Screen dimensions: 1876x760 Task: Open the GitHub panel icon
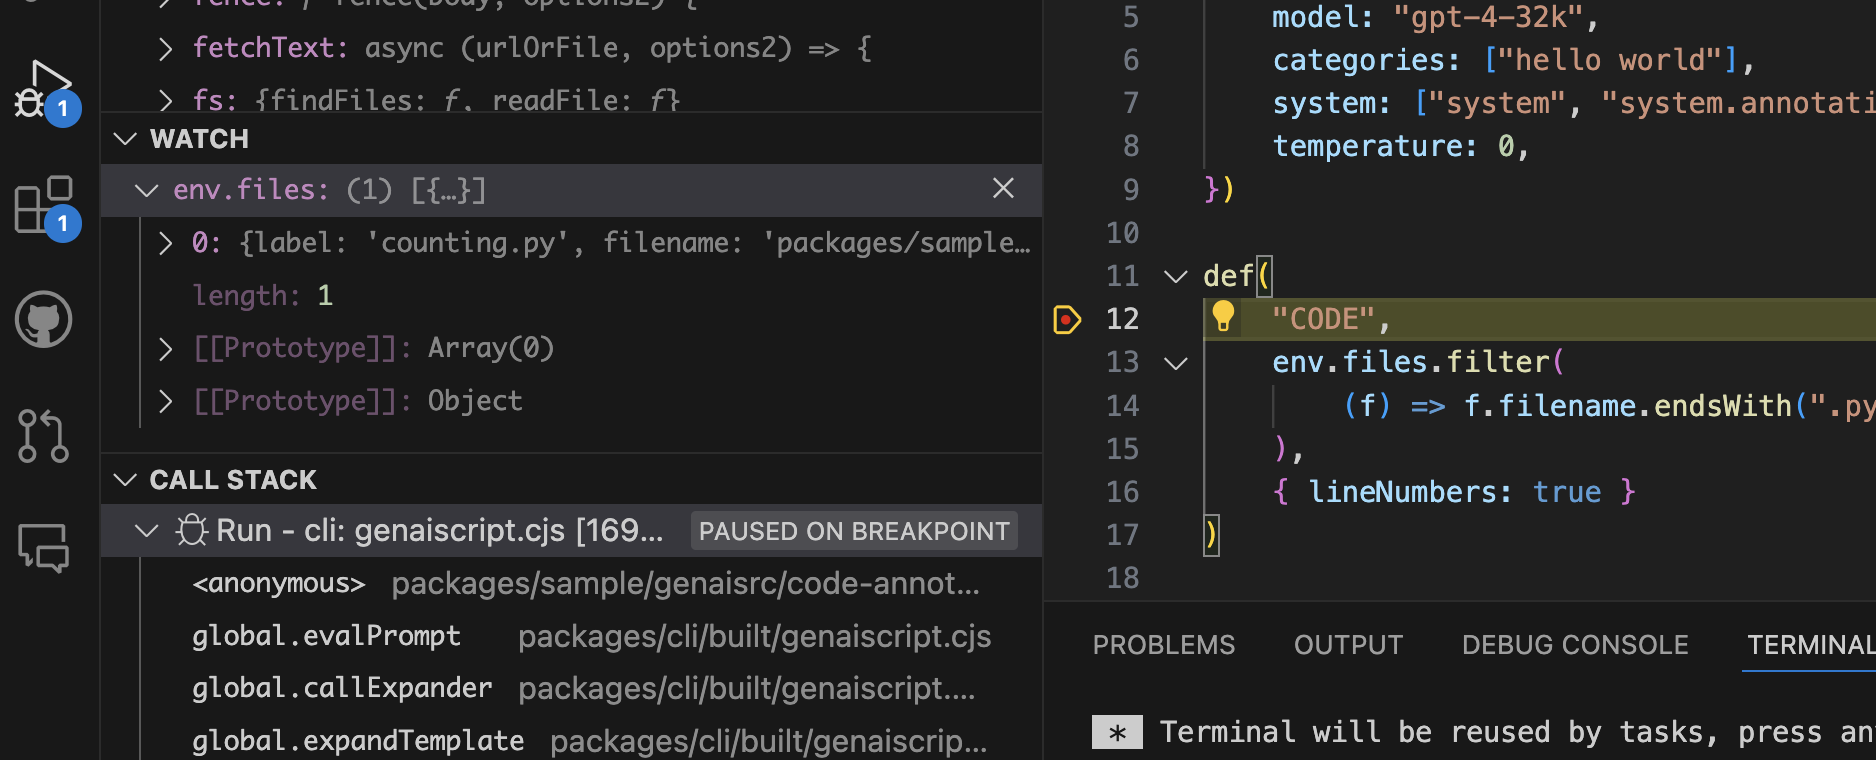click(x=44, y=320)
